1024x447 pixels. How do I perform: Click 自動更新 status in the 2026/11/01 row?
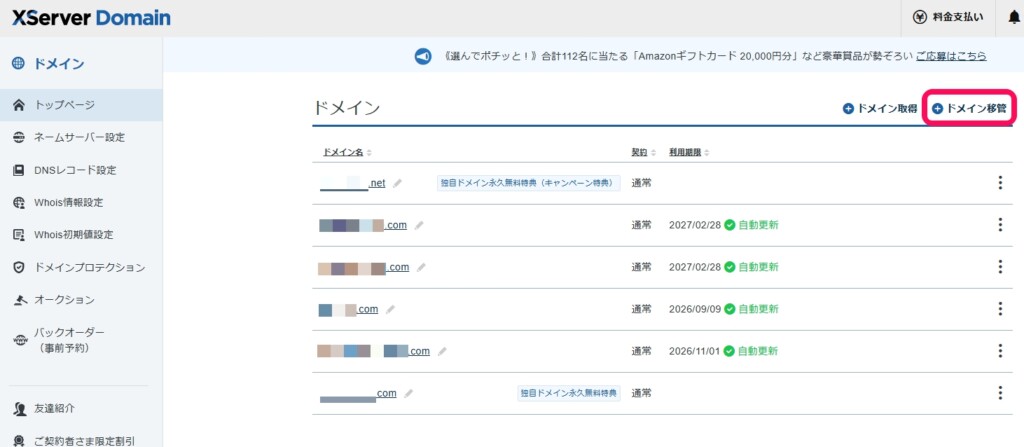[752, 351]
